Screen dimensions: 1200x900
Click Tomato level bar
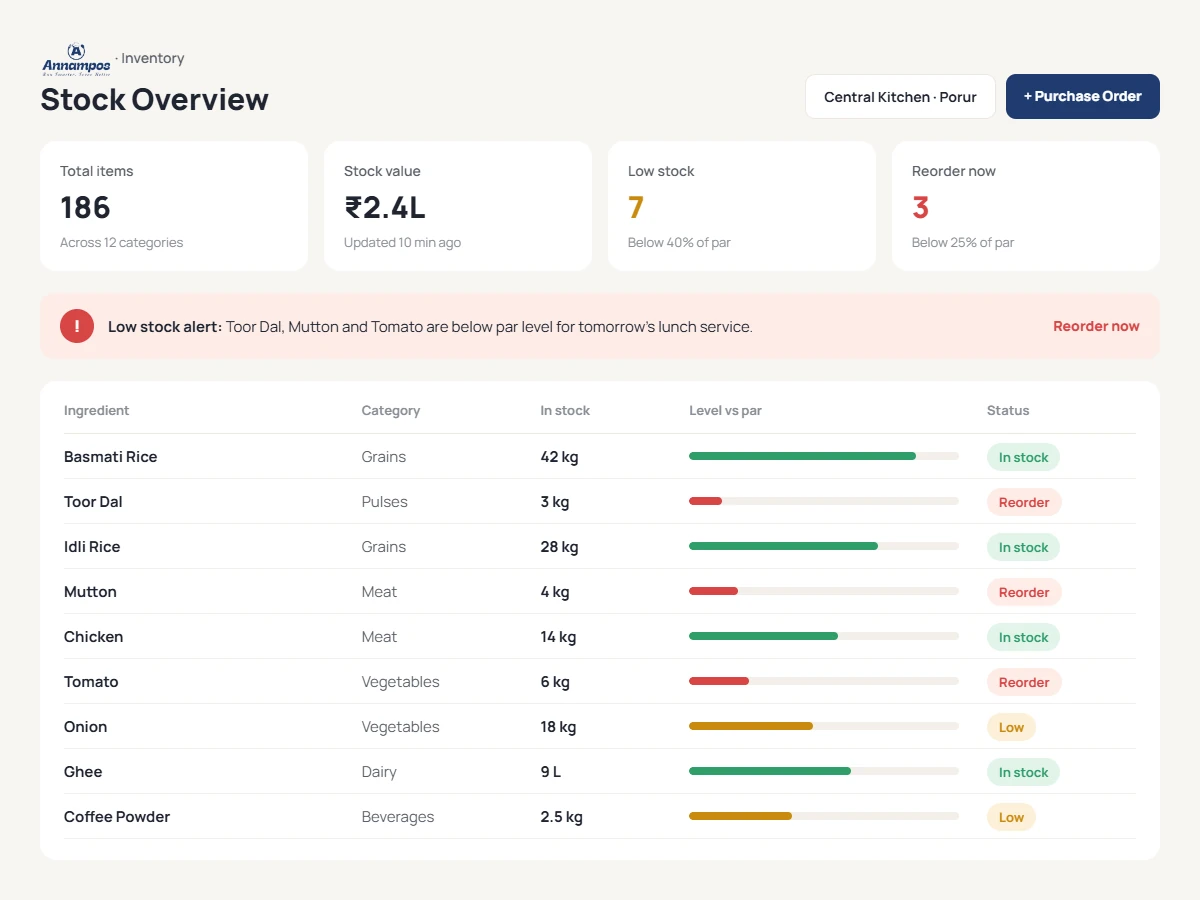(824, 681)
